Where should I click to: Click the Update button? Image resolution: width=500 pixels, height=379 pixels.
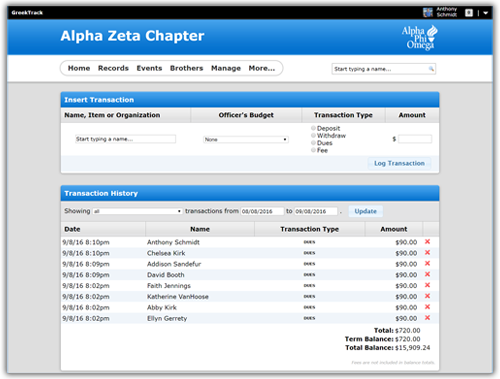366,211
